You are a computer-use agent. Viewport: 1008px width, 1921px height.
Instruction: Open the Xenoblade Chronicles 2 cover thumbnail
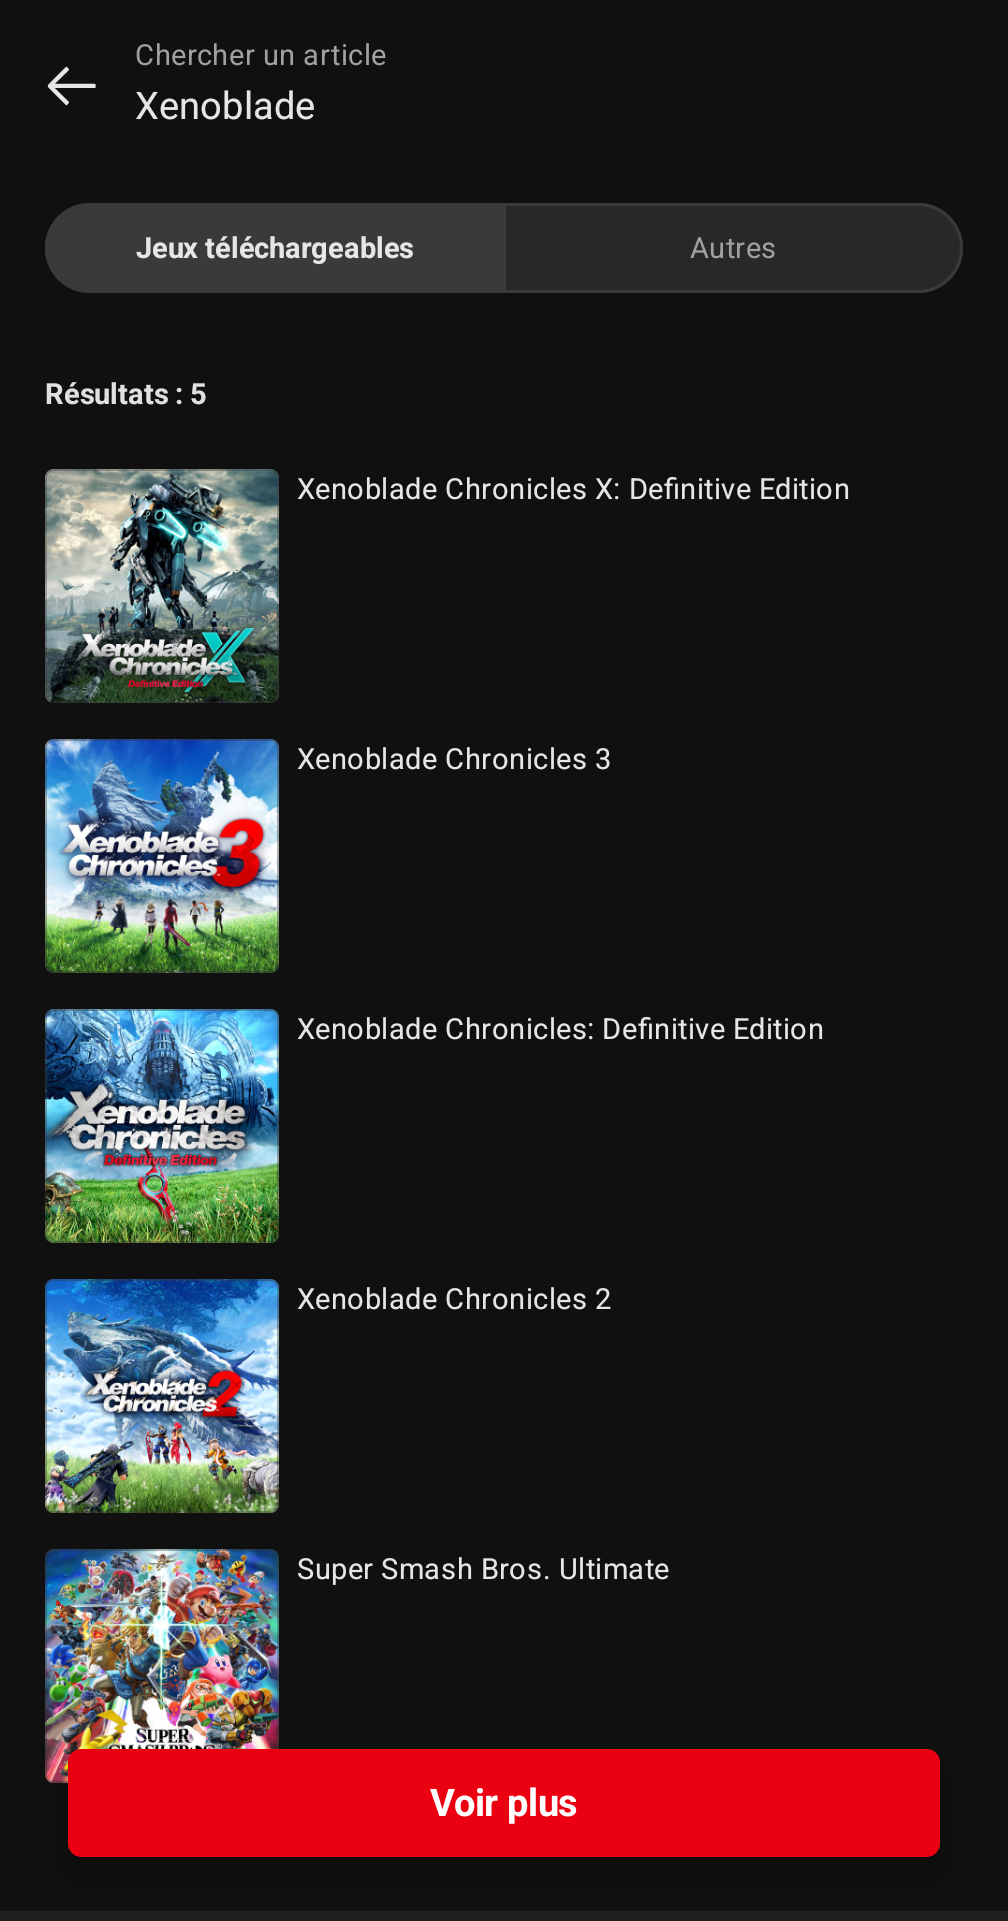(162, 1396)
